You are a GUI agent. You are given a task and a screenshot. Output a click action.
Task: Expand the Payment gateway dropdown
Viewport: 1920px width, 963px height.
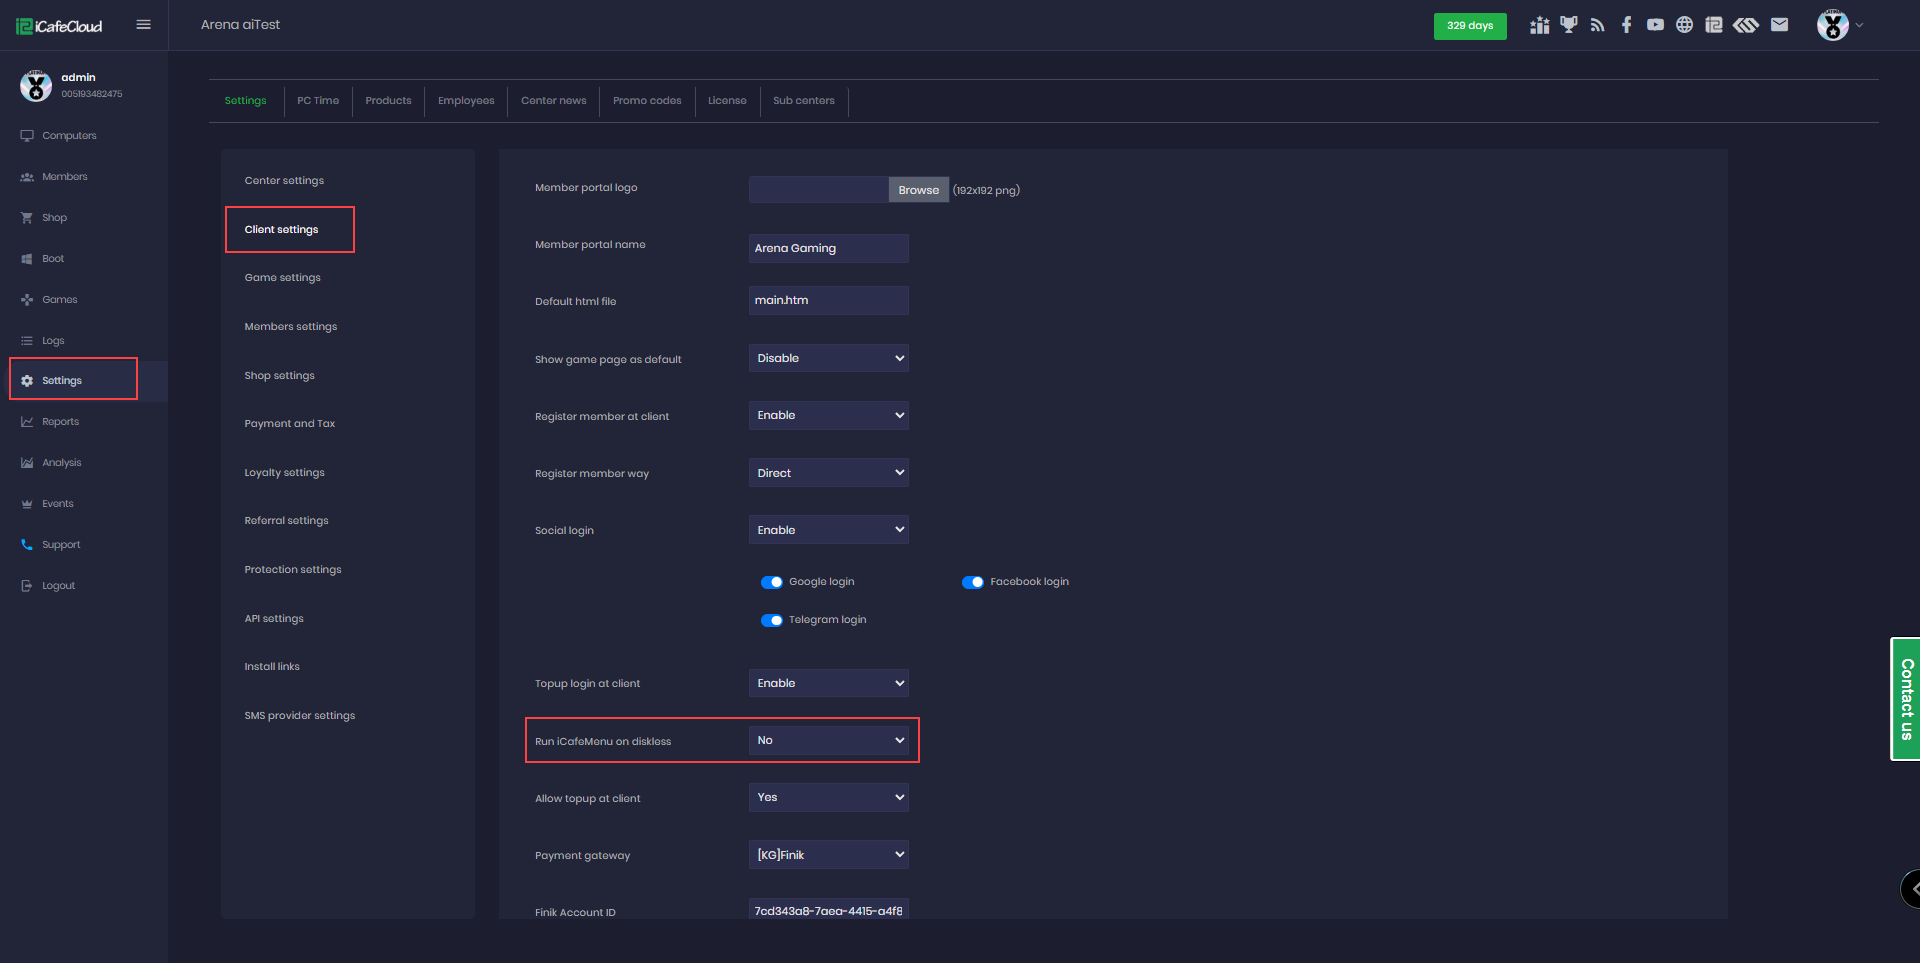click(x=828, y=855)
